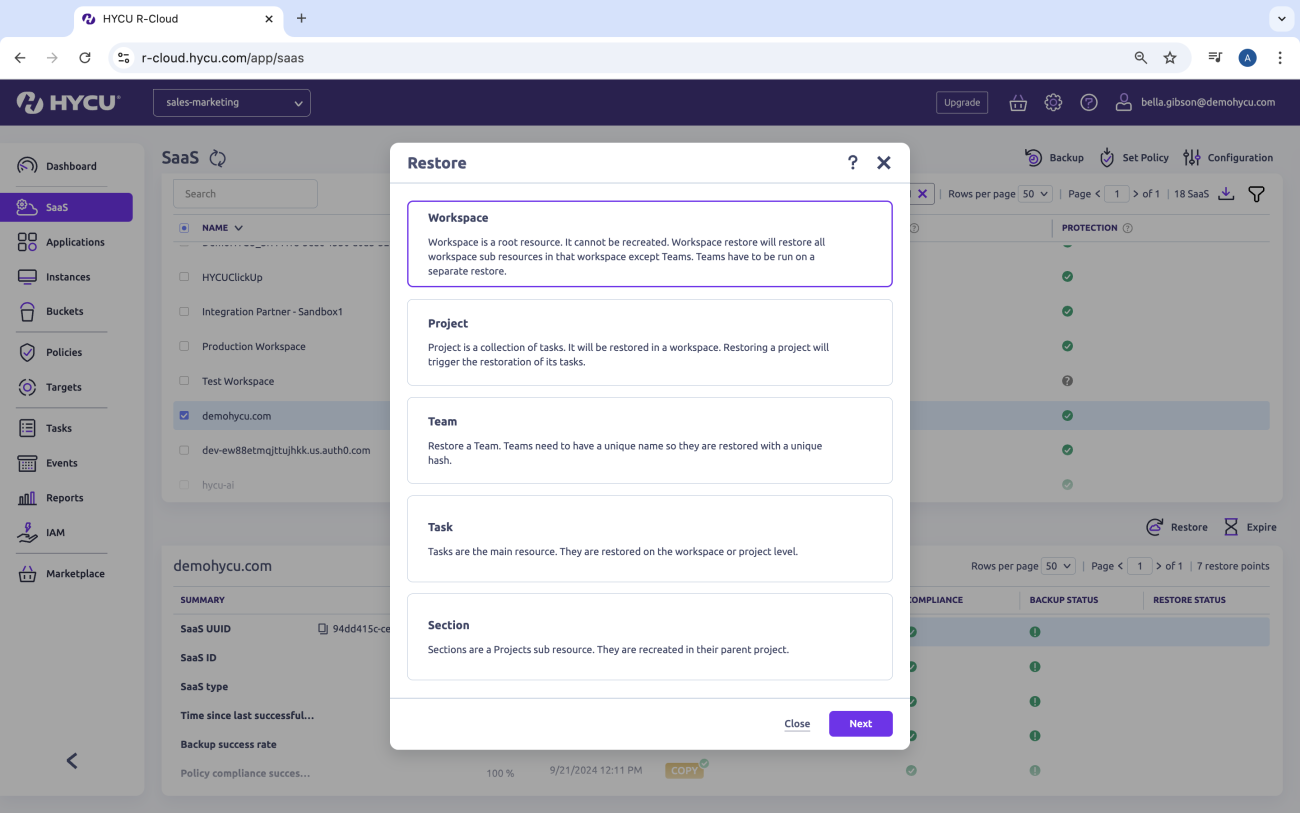The width and height of the screenshot is (1300, 813).
Task: Open the help question mark in the Restore dialog
Action: click(x=852, y=162)
